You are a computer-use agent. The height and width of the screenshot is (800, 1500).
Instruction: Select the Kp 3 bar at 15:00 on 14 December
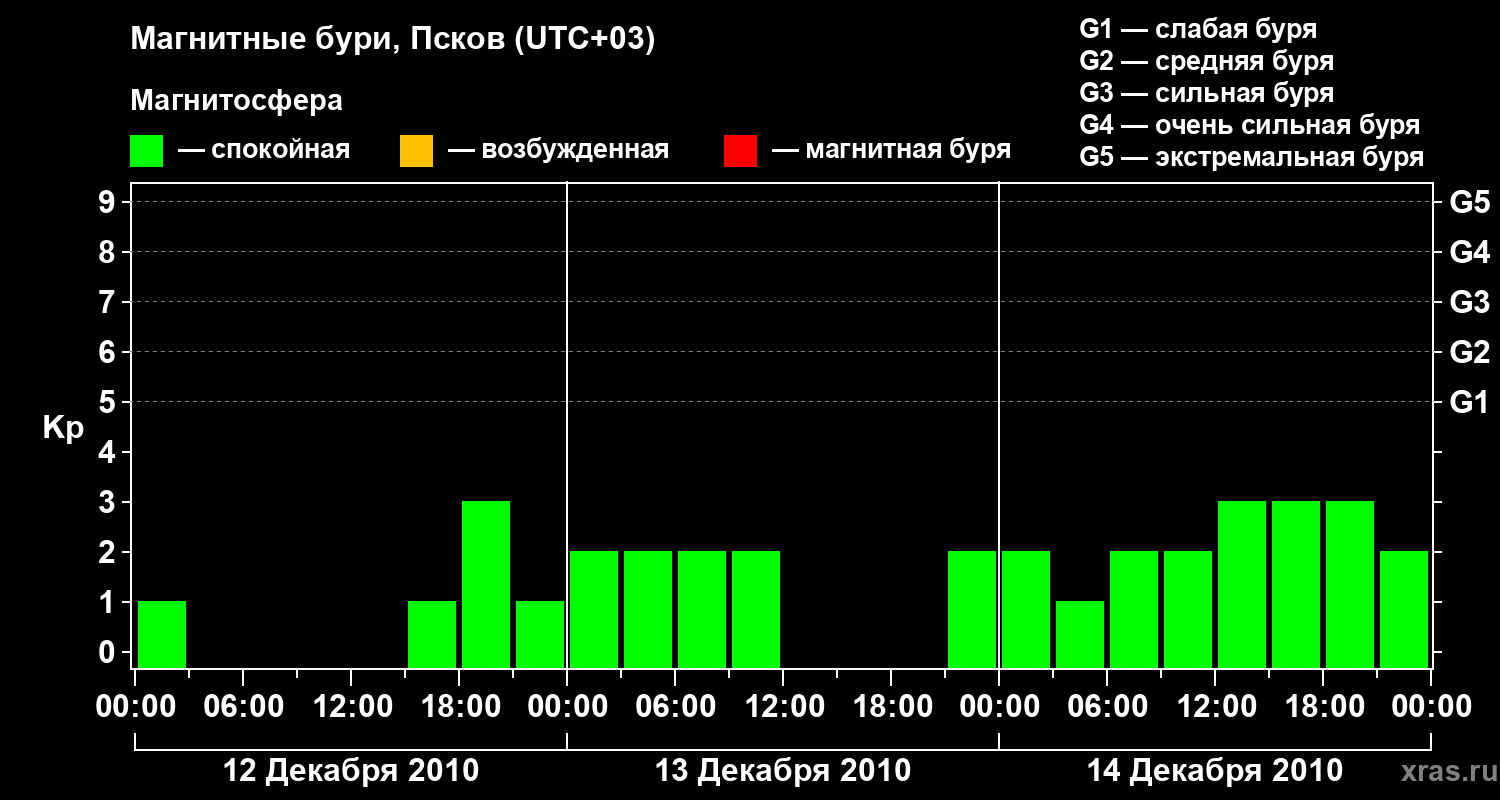click(x=1296, y=584)
